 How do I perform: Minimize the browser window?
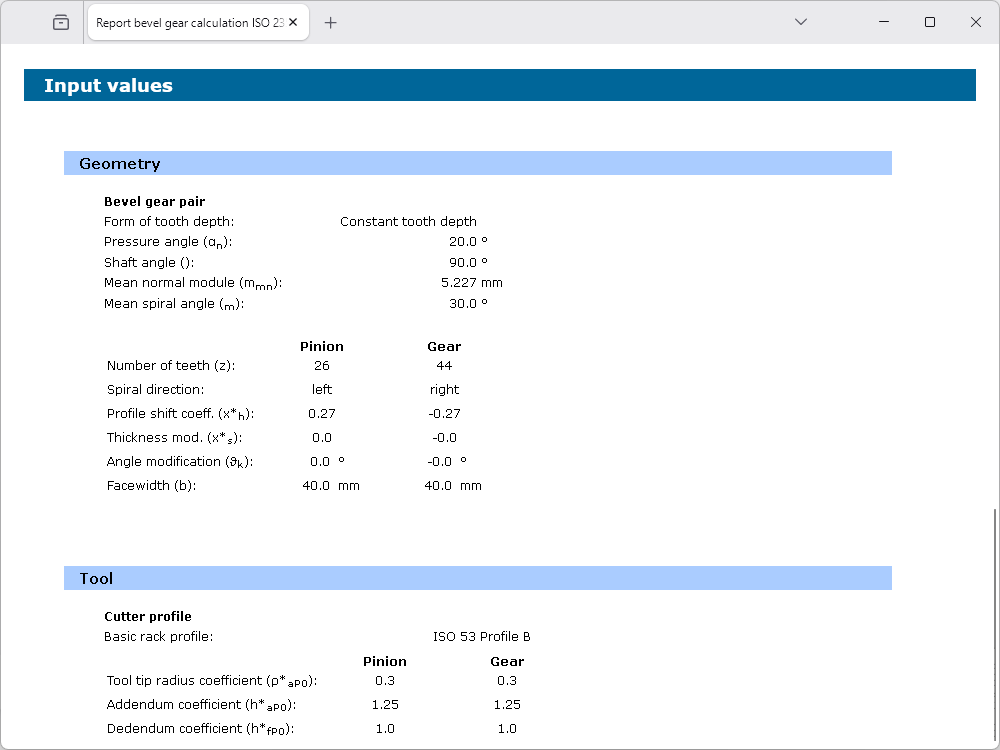[x=884, y=22]
